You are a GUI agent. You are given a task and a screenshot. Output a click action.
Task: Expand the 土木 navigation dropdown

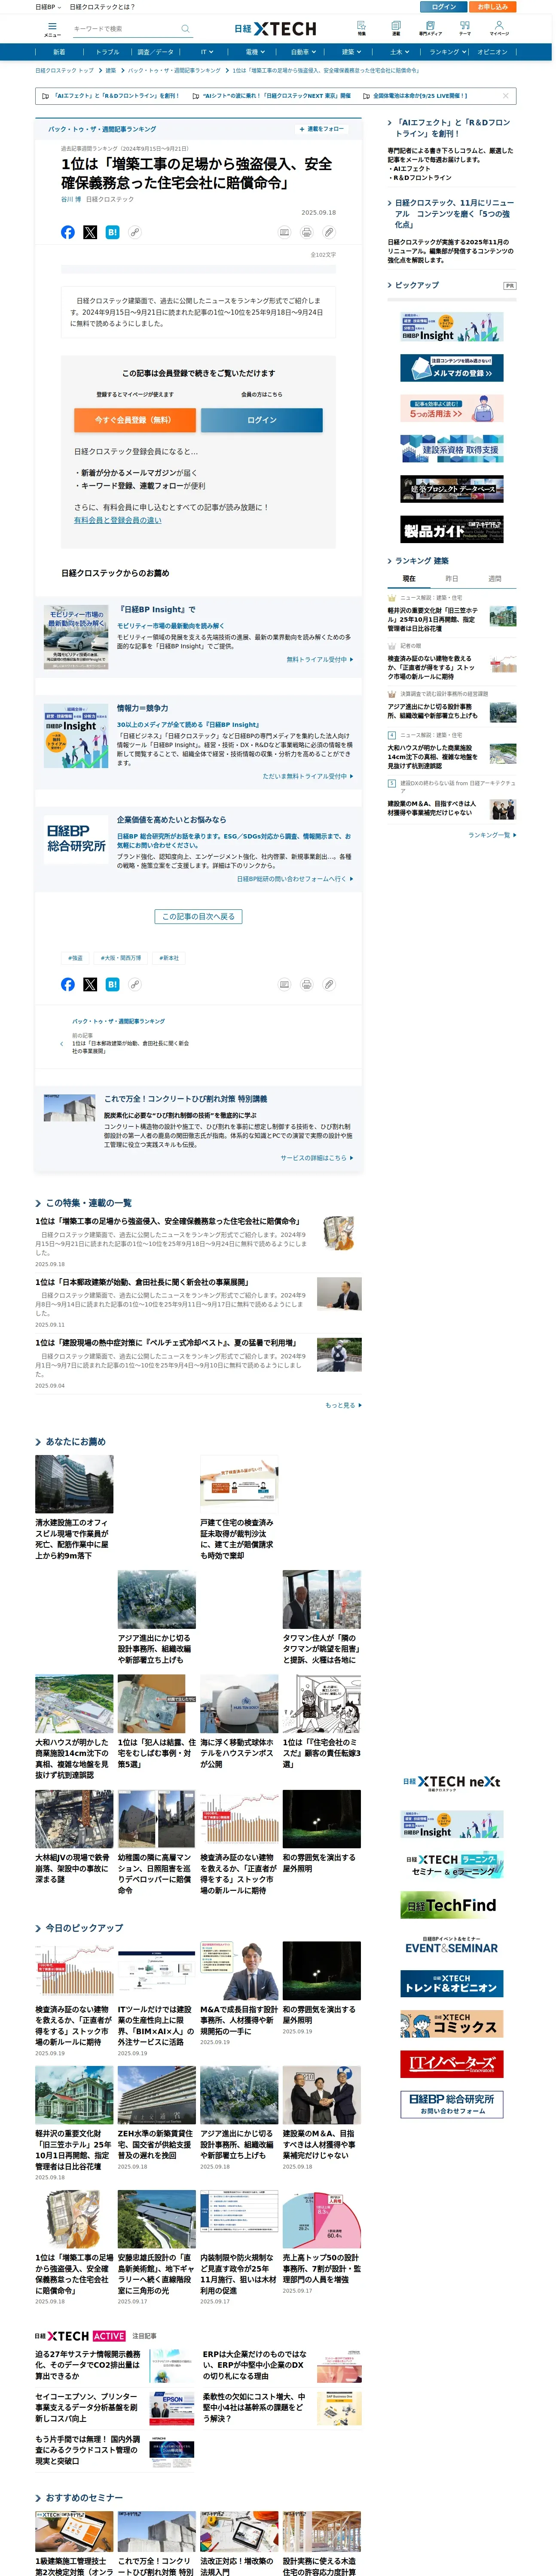[399, 52]
